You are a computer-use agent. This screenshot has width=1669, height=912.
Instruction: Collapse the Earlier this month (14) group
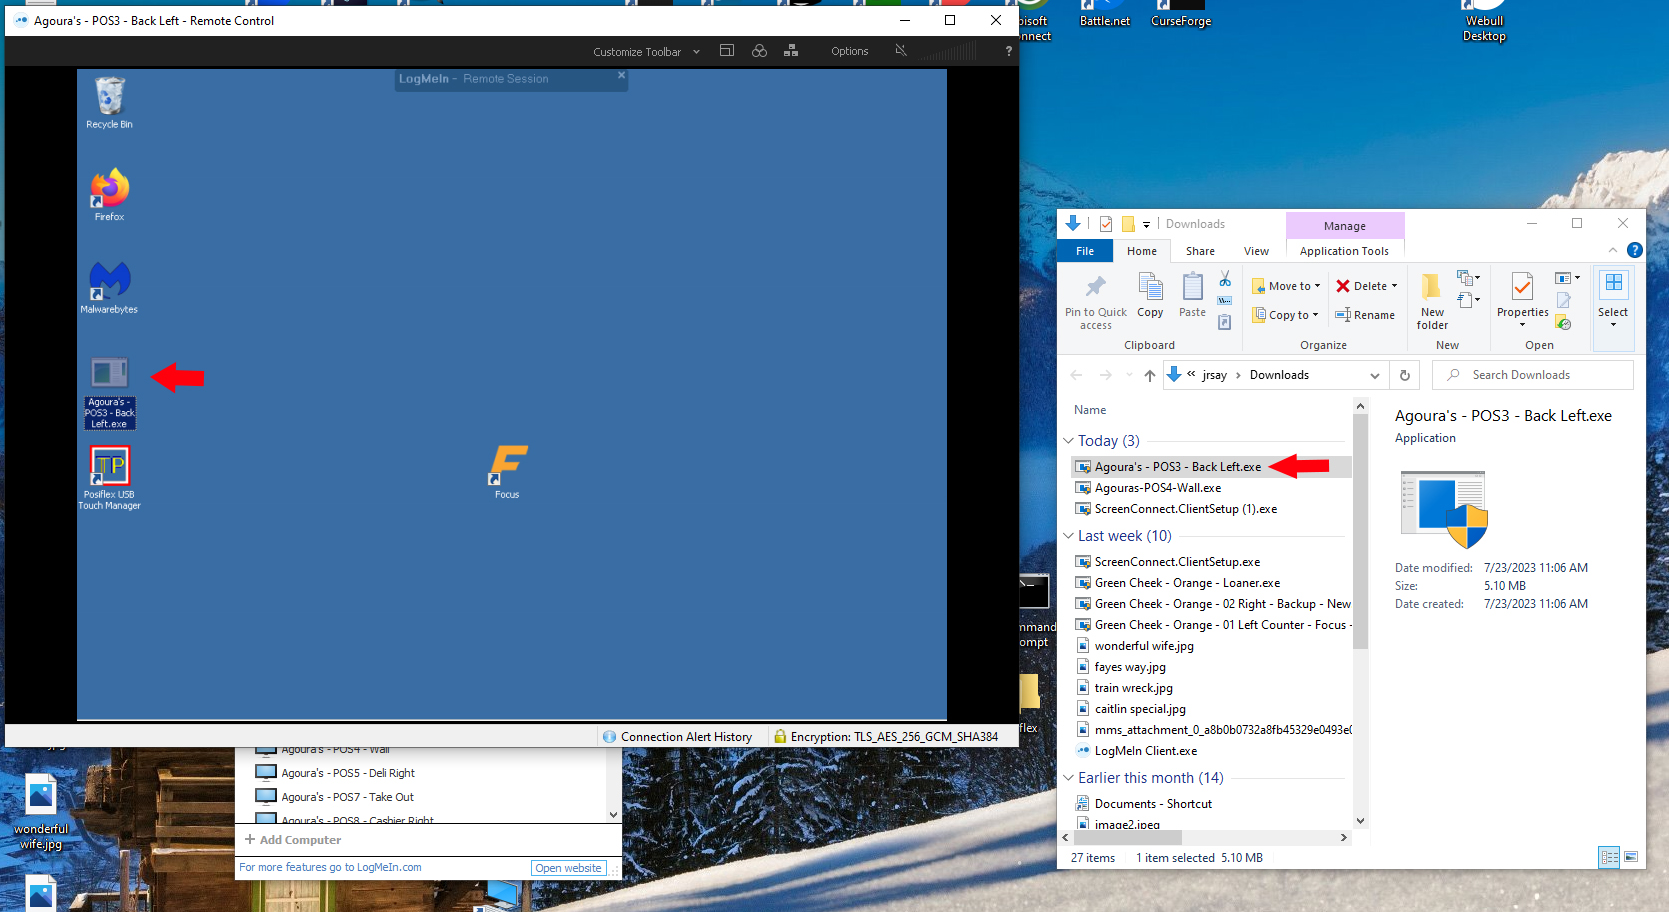point(1068,778)
